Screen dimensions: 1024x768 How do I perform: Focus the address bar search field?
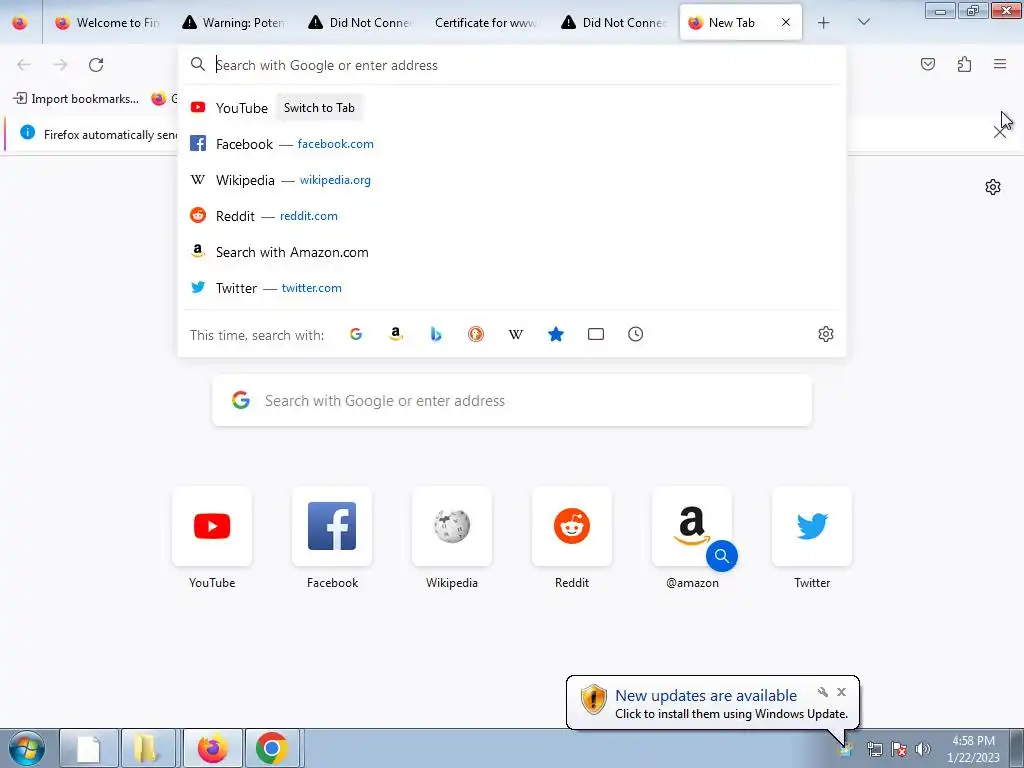[x=512, y=65]
